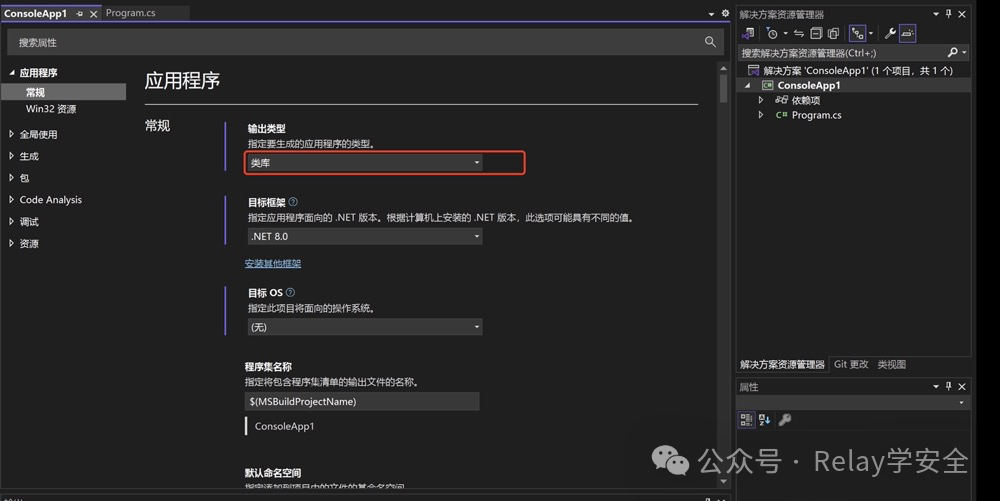
Task: Open the document tab list dropdown arrow
Action: 711,13
